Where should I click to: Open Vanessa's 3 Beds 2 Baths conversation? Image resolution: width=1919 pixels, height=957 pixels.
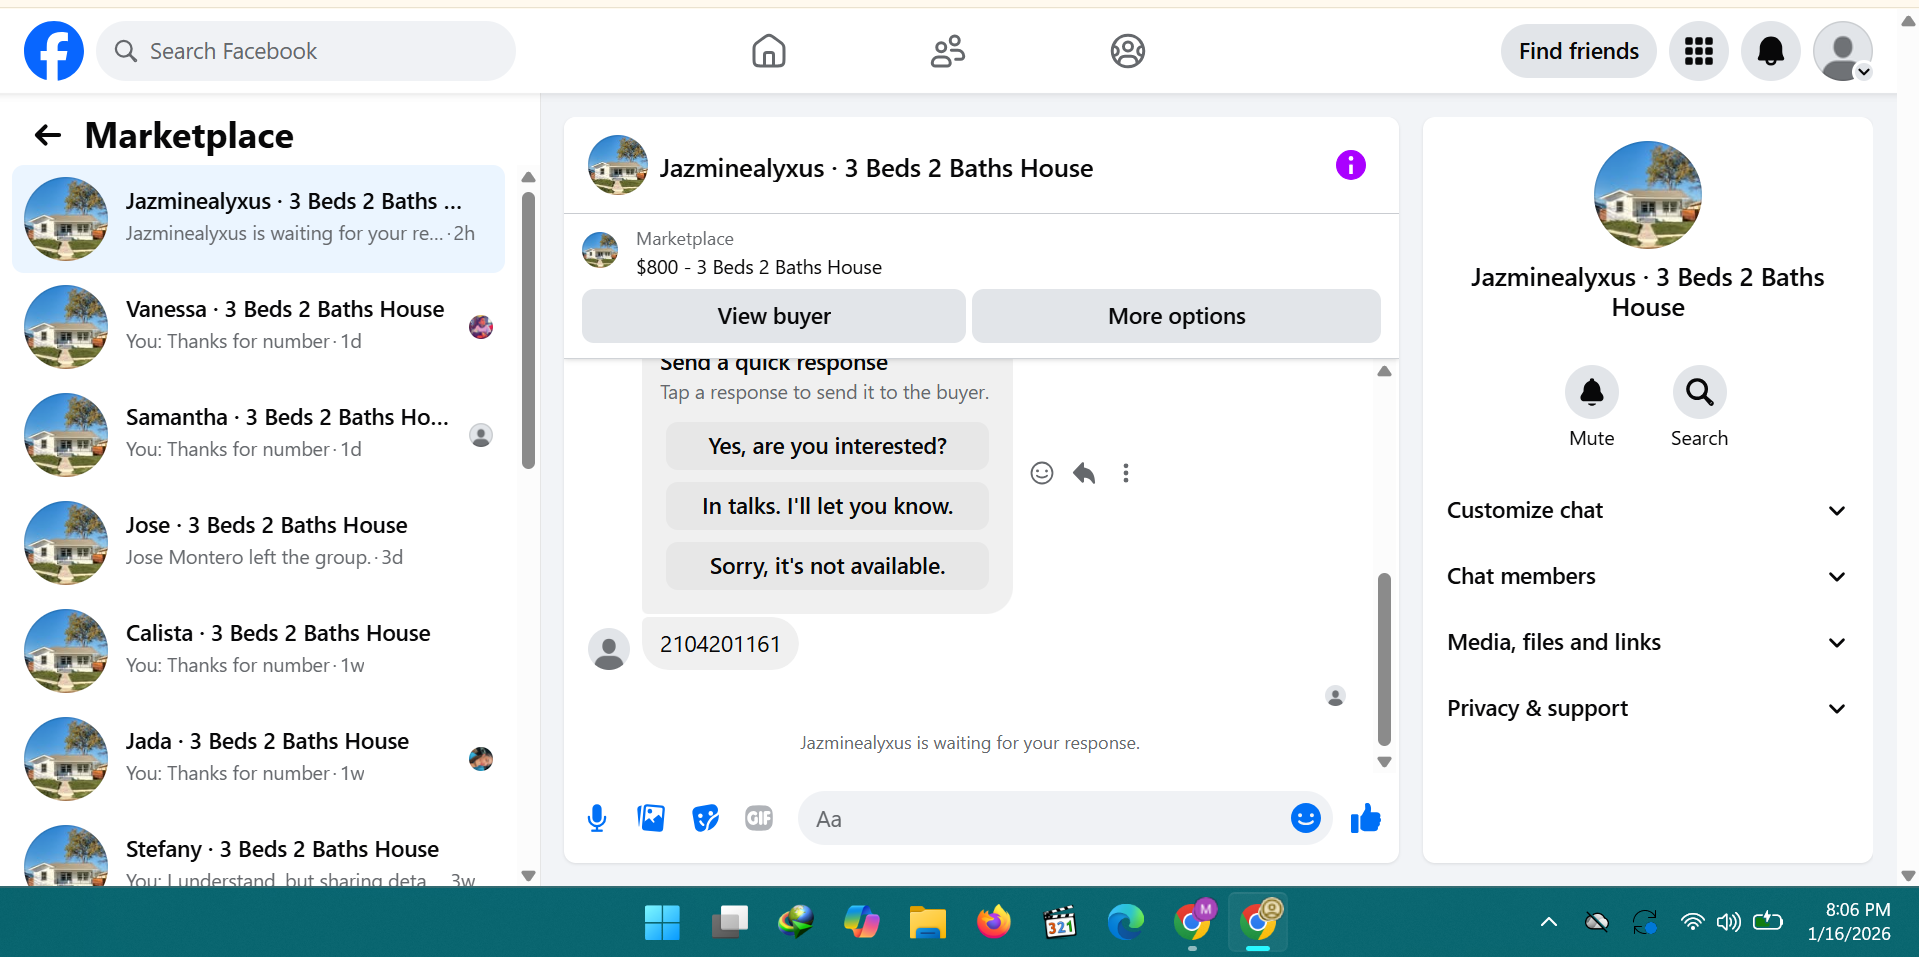tap(258, 326)
